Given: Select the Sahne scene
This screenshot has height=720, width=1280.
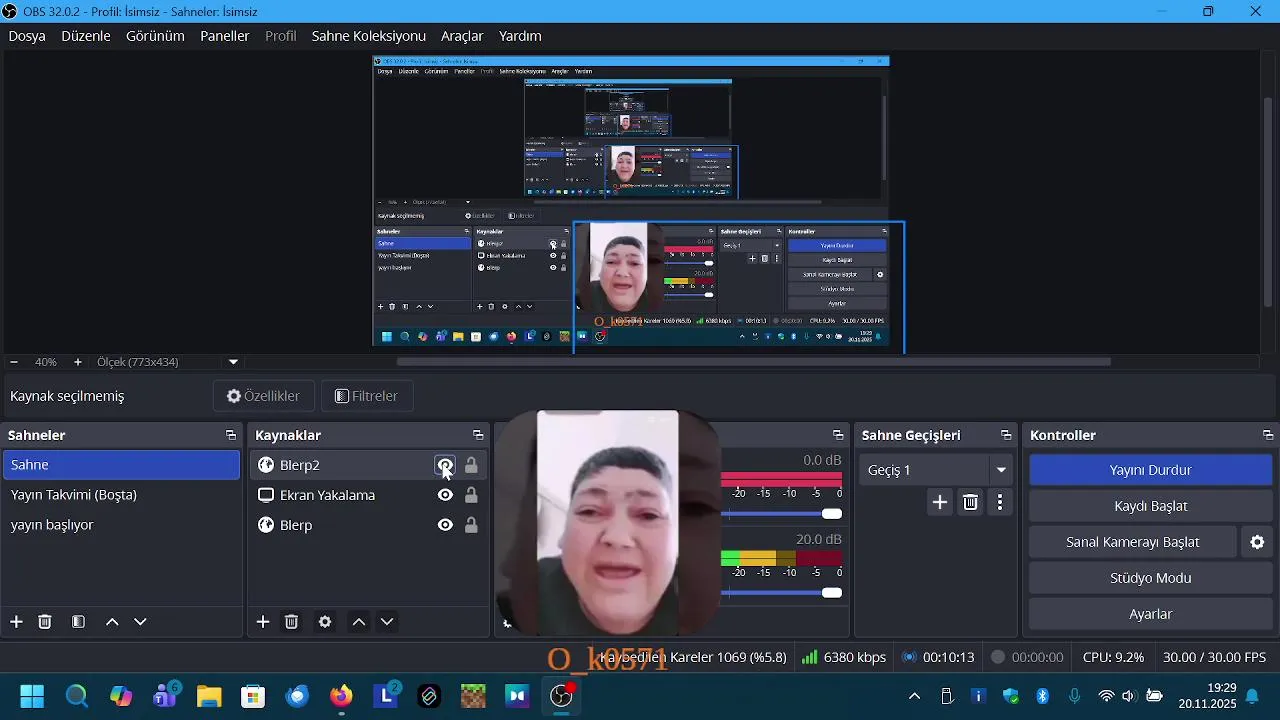Looking at the screenshot, I should click(121, 465).
